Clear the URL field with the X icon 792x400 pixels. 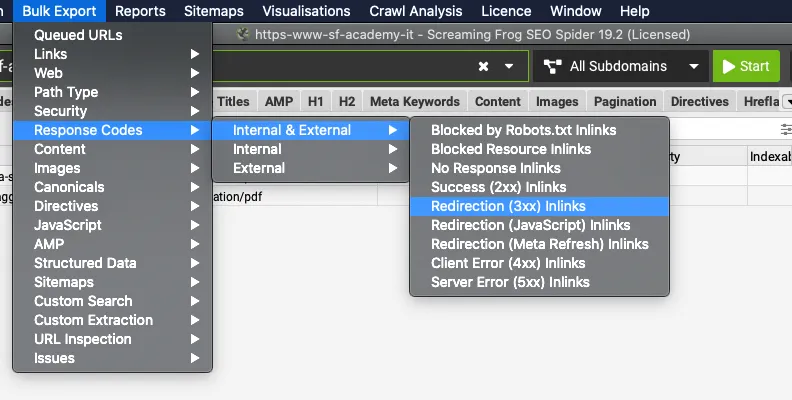point(483,67)
